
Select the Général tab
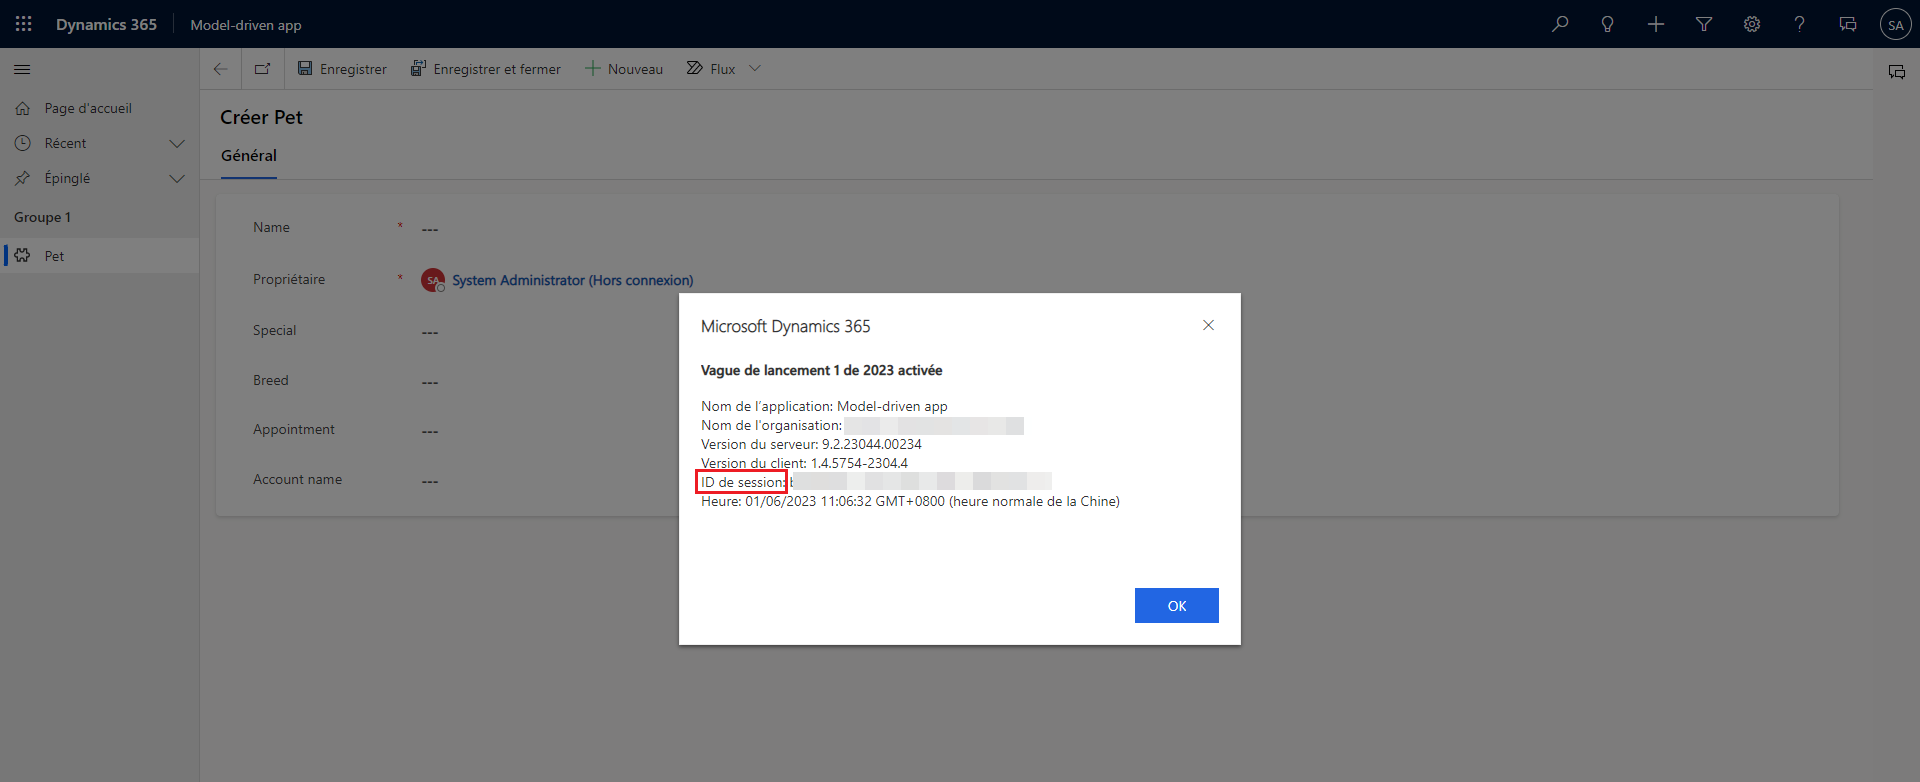pos(249,156)
